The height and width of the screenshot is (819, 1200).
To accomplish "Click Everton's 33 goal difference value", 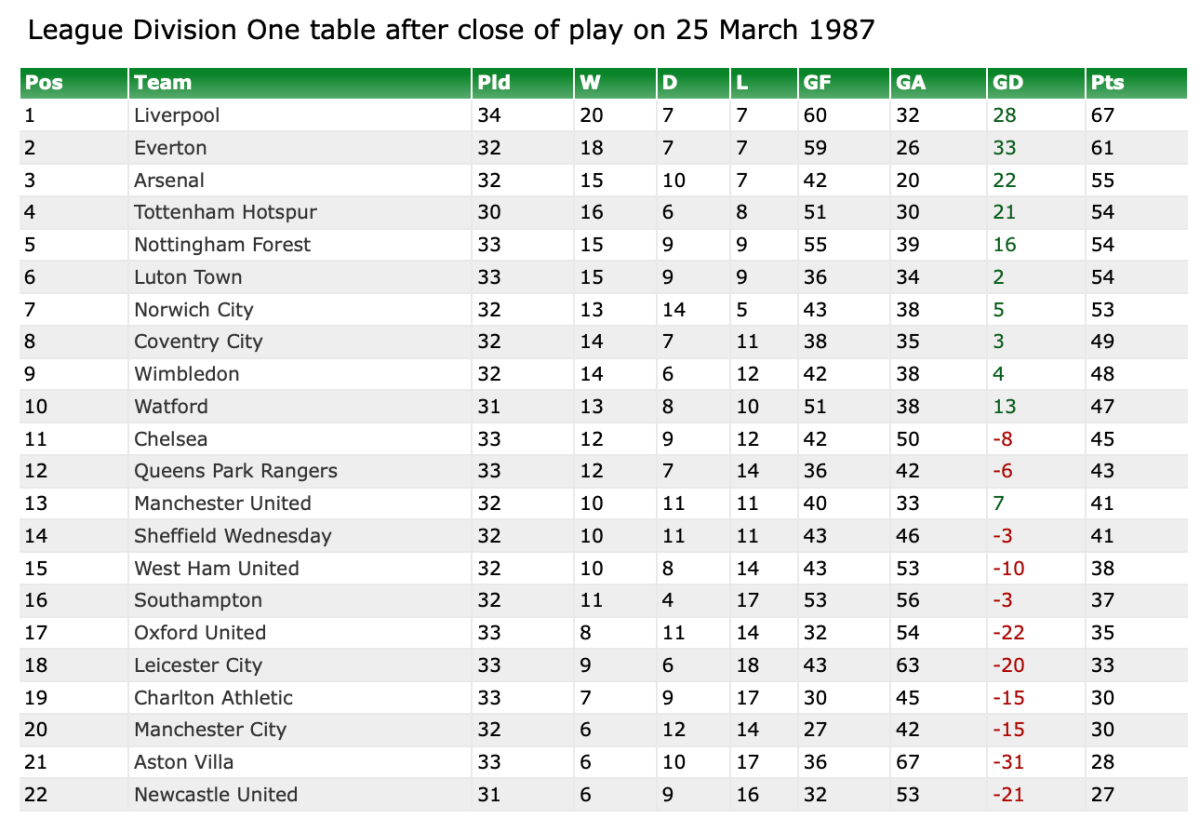I will (1004, 148).
